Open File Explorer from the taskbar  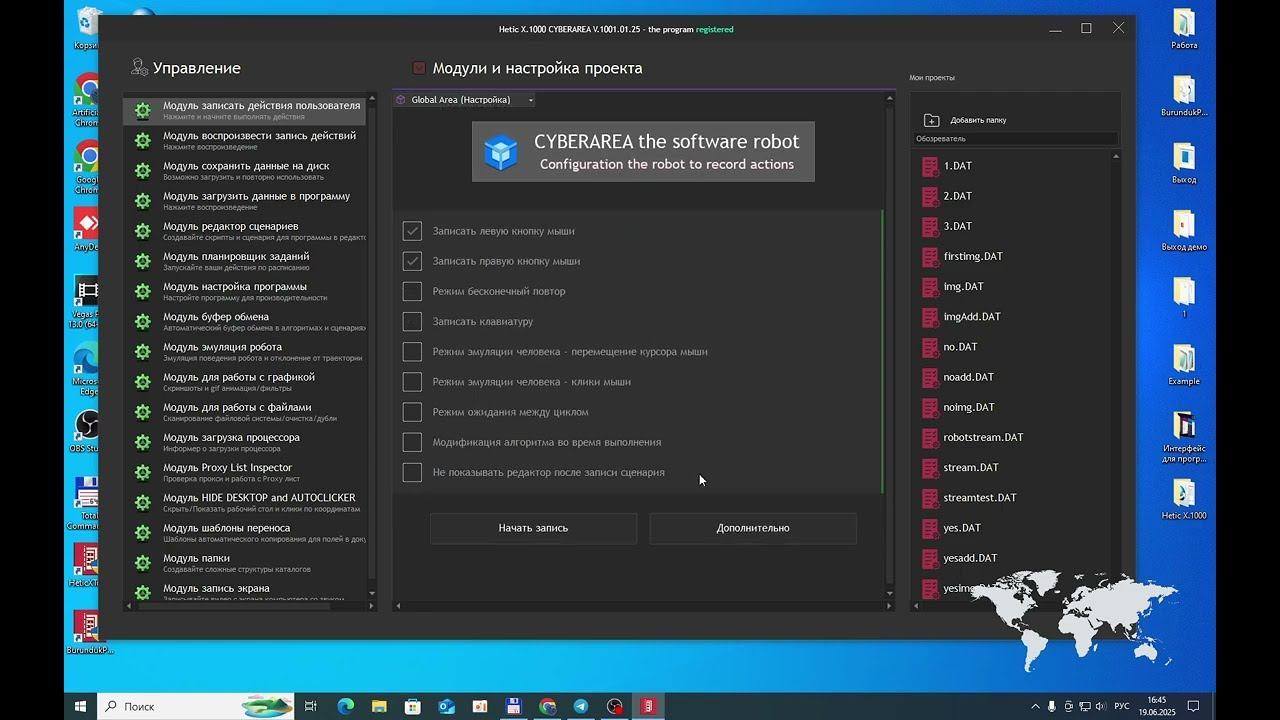[378, 706]
